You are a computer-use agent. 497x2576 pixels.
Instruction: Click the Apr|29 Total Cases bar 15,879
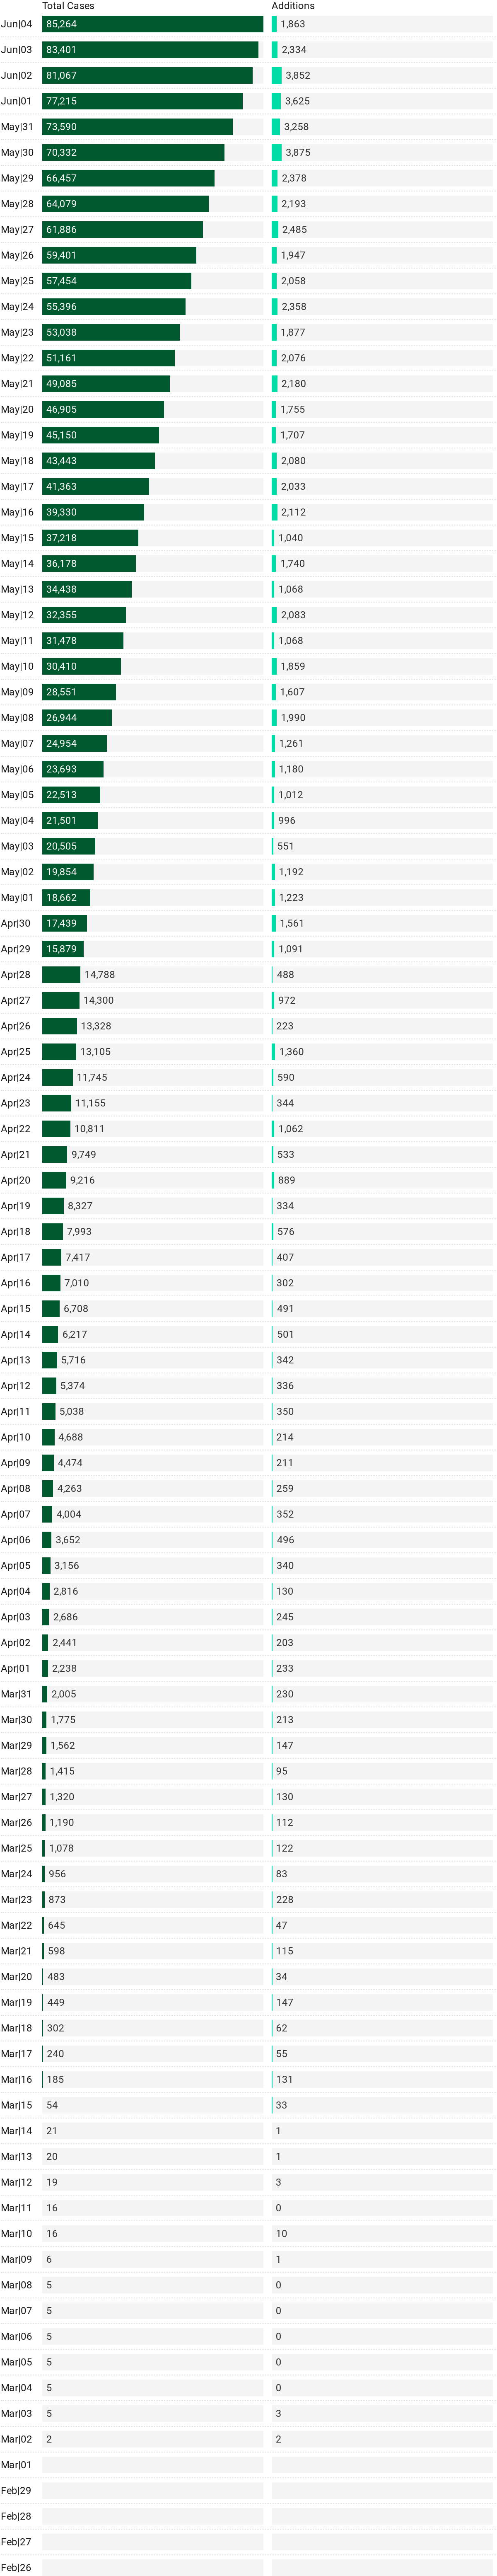(x=63, y=949)
